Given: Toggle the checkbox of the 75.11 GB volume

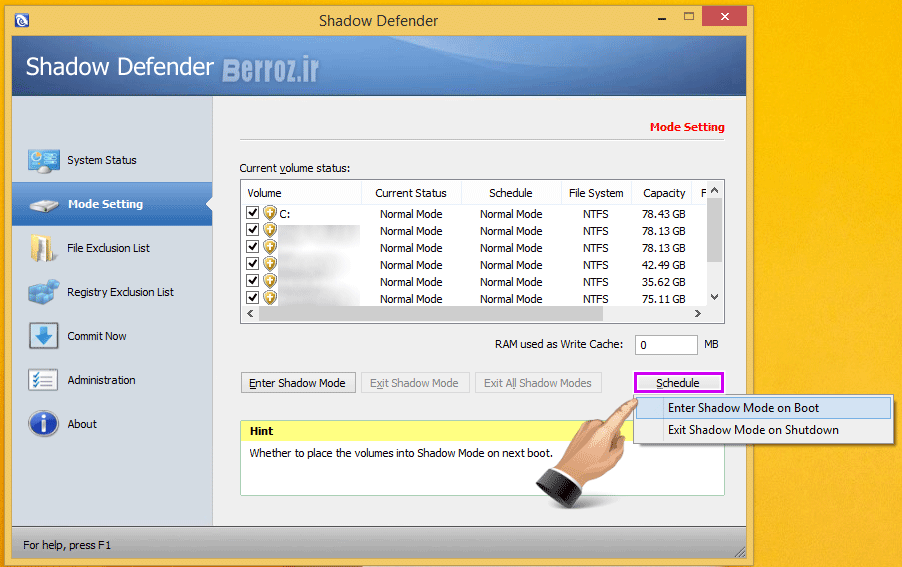Looking at the screenshot, I should pyautogui.click(x=252, y=297).
